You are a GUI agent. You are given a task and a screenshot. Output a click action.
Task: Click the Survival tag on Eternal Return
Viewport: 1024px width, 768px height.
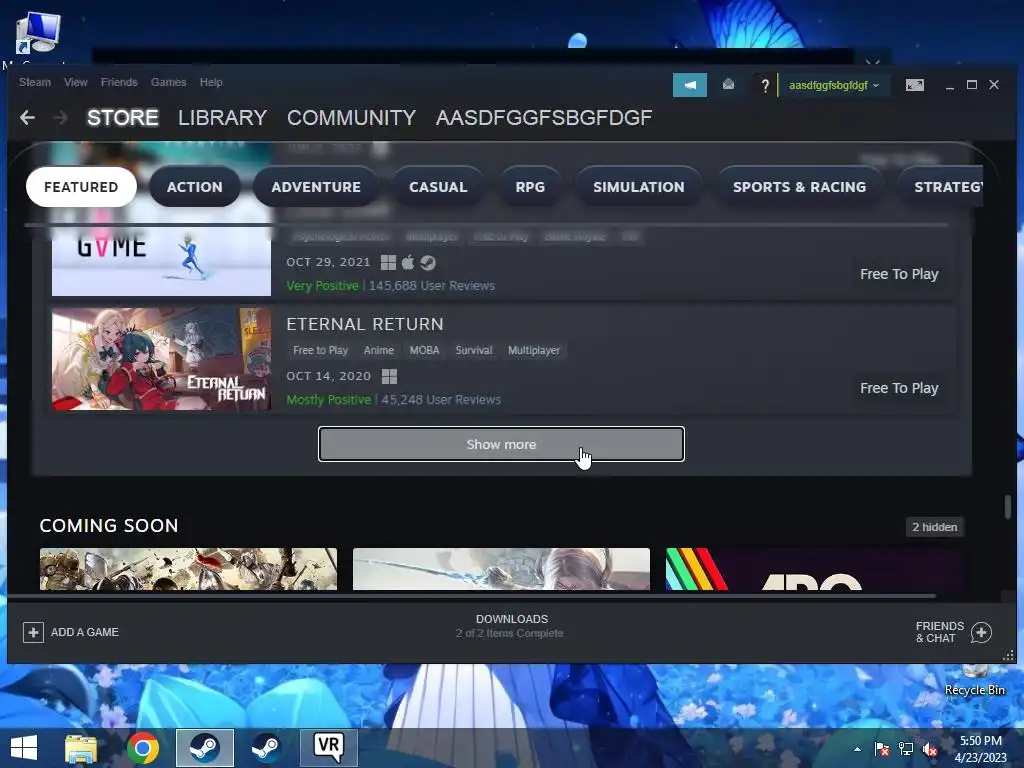coord(473,350)
